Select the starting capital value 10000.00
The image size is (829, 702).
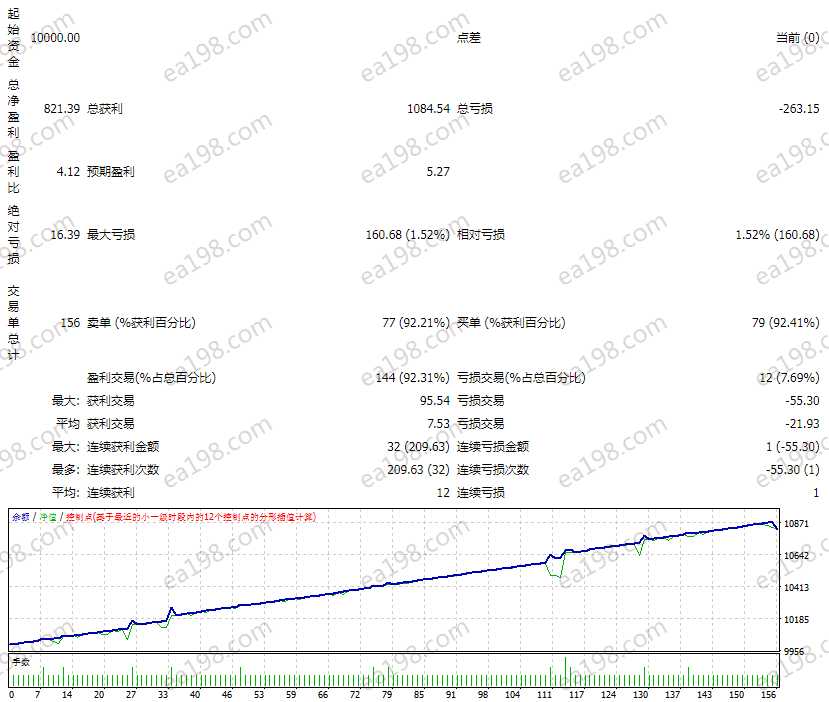click(56, 37)
